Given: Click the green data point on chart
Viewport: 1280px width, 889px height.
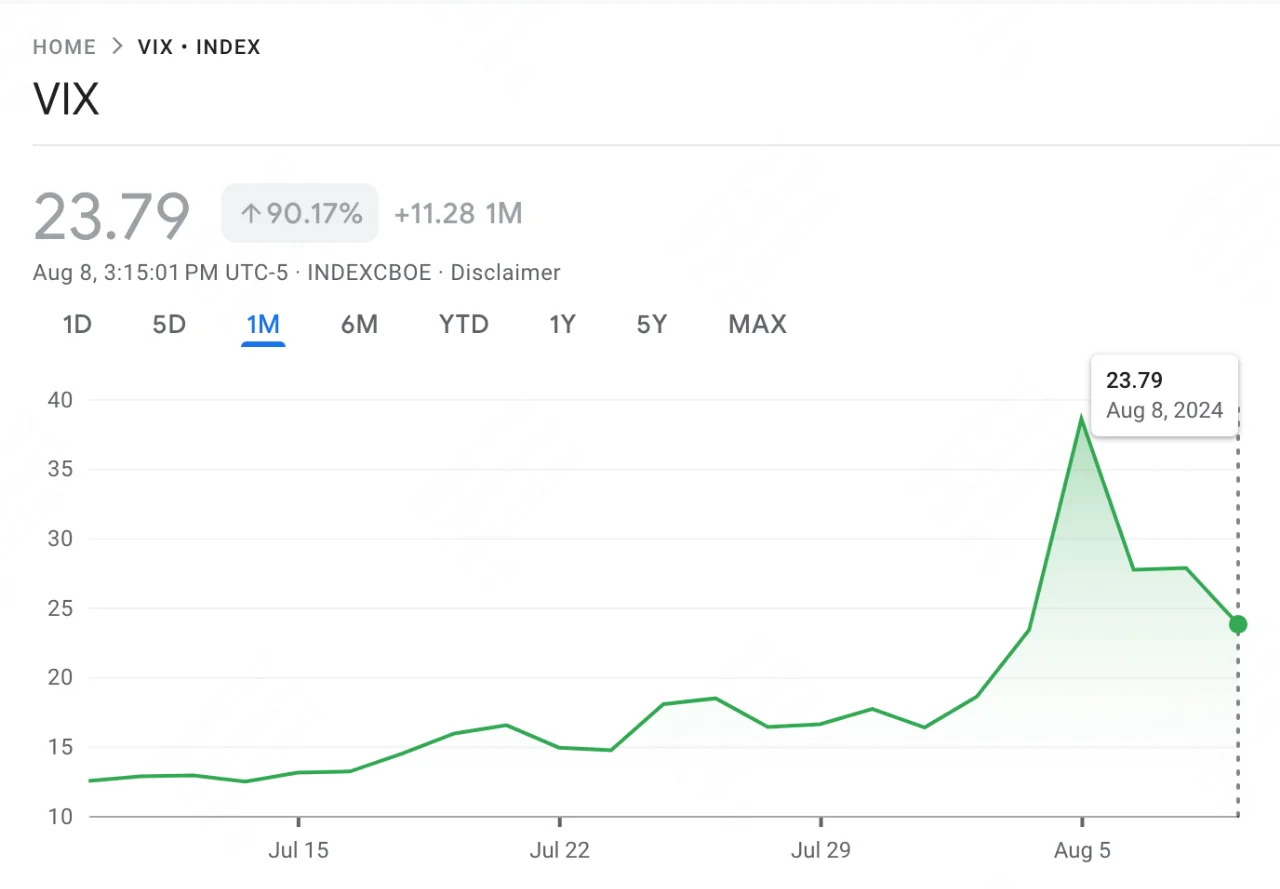Looking at the screenshot, I should pyautogui.click(x=1238, y=624).
